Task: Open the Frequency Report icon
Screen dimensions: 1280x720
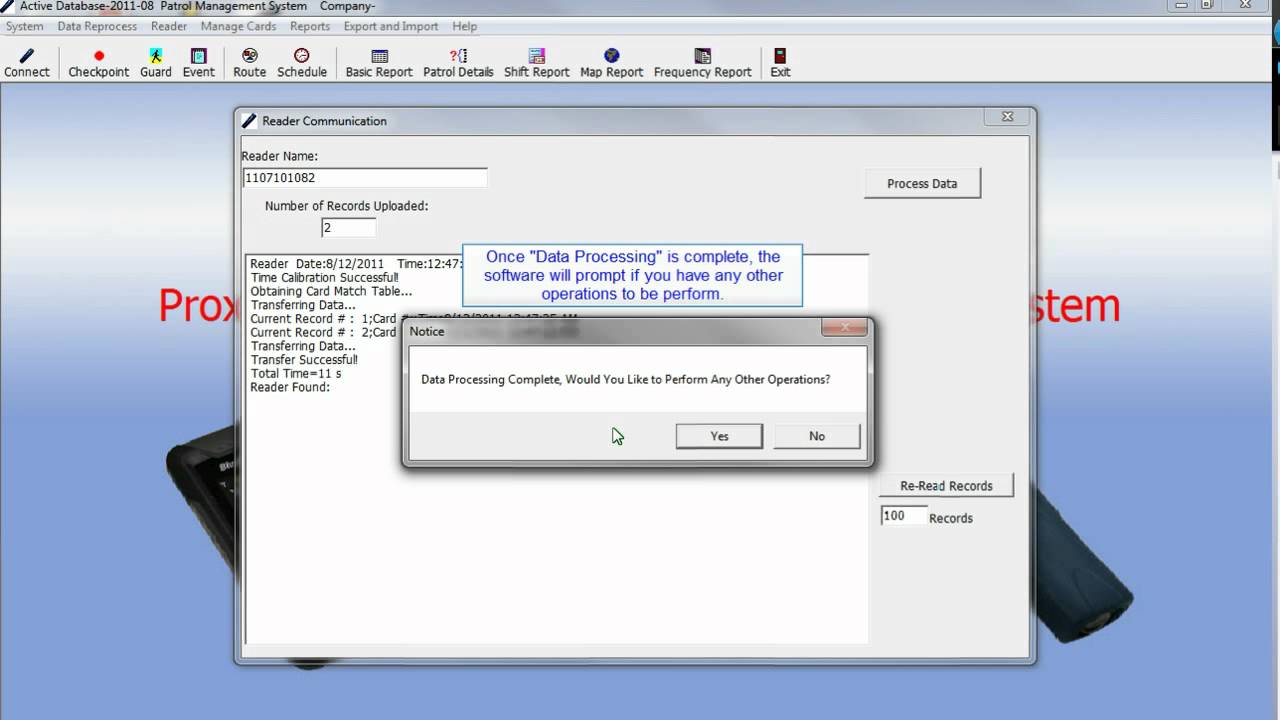Action: click(x=702, y=63)
